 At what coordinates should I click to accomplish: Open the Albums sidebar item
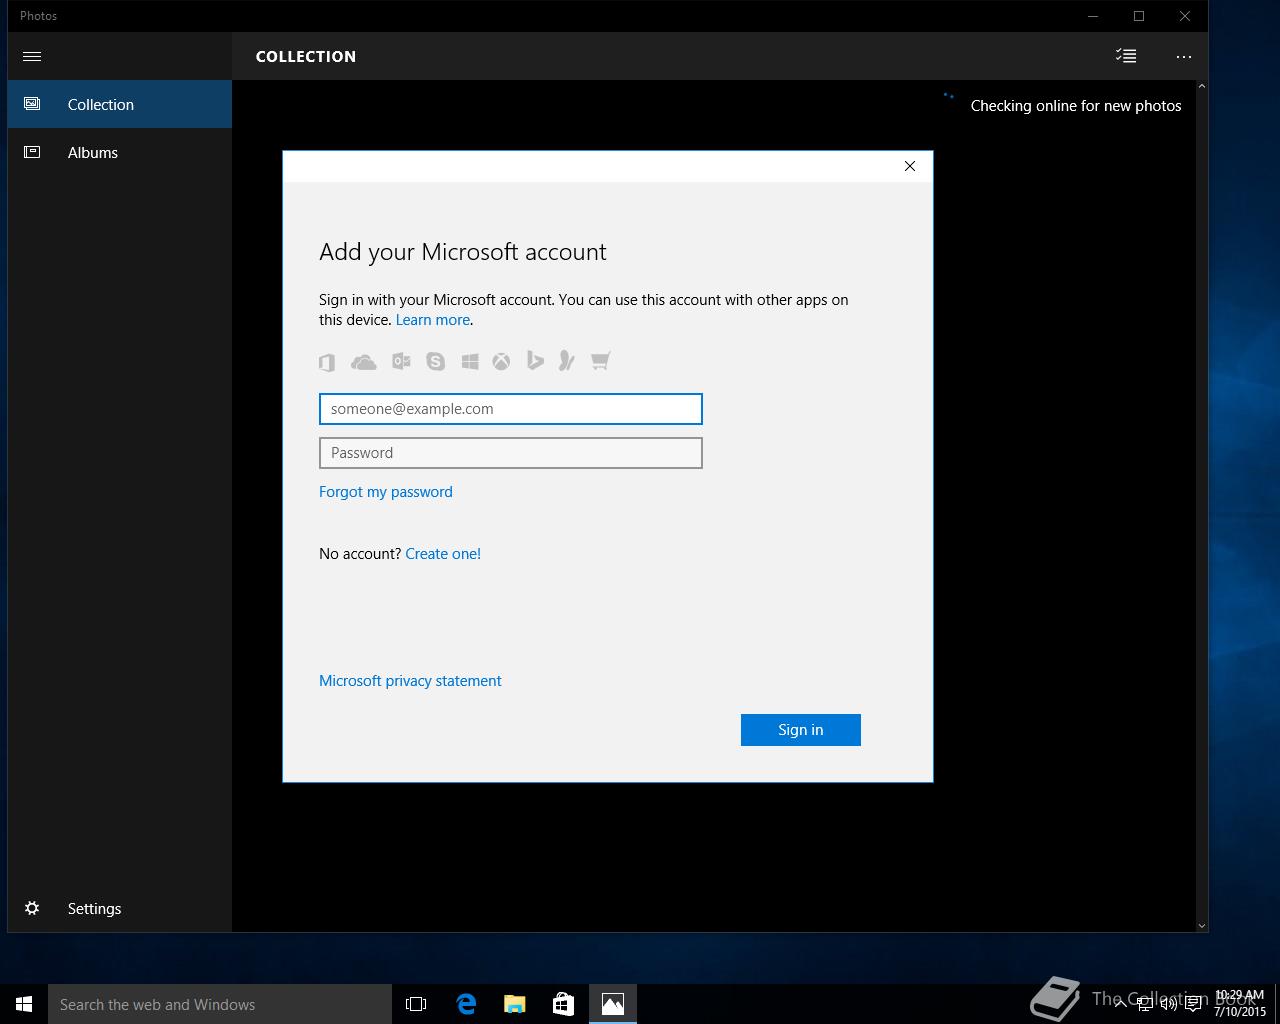(120, 152)
